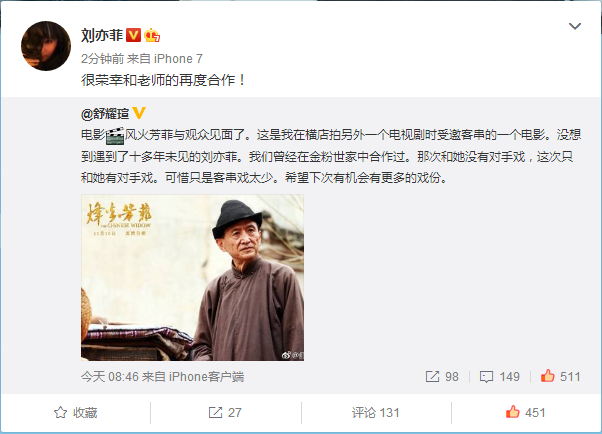
Task: Click the iPhone客户端 source link
Action: click(207, 376)
